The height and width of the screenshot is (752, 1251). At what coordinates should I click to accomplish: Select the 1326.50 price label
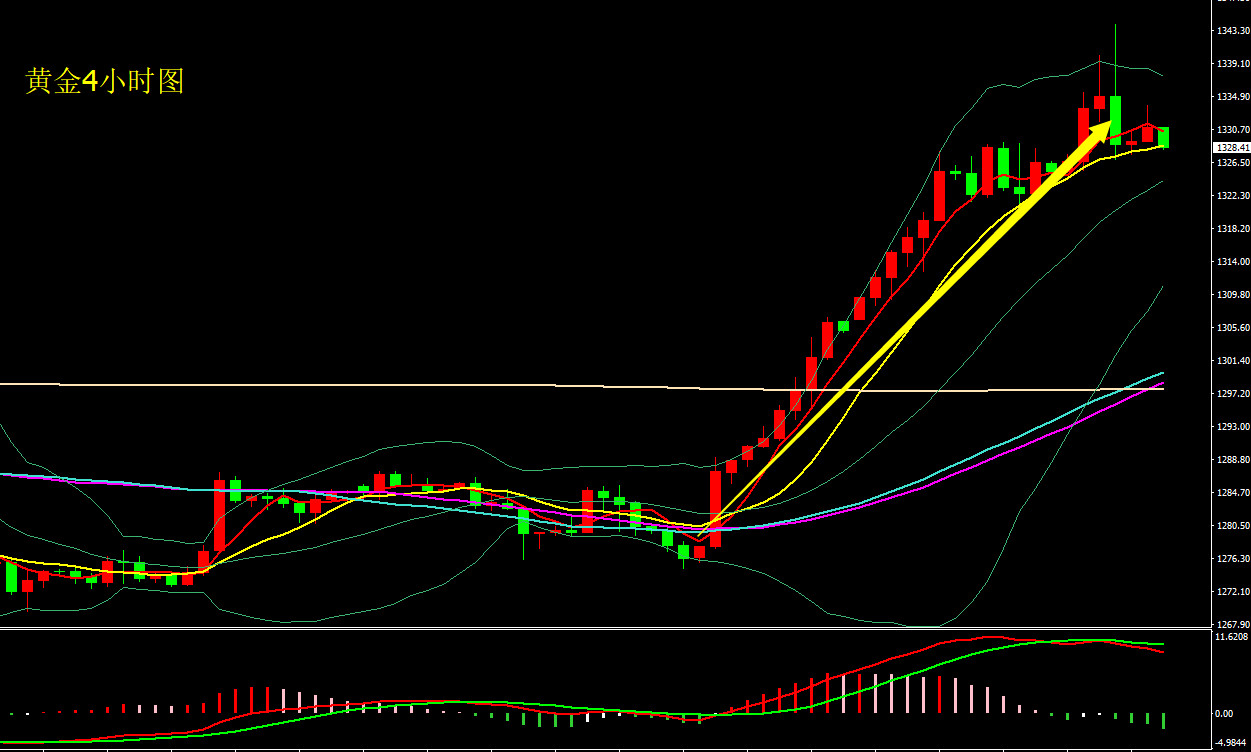pyautogui.click(x=1232, y=163)
